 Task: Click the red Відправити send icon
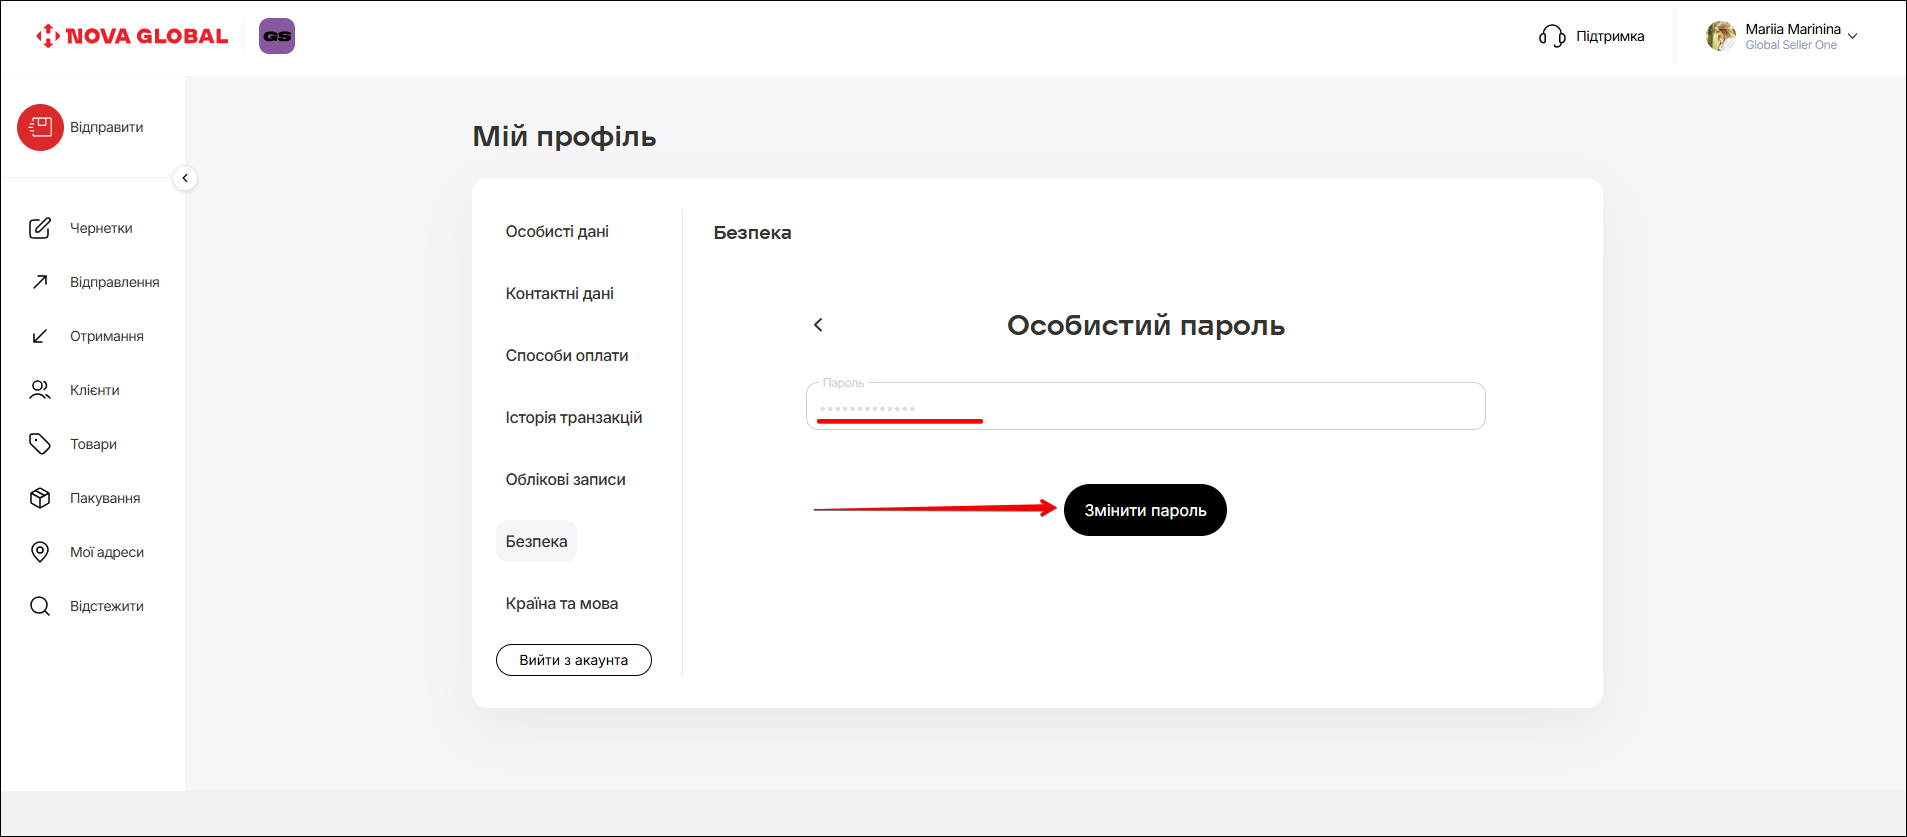tap(40, 127)
